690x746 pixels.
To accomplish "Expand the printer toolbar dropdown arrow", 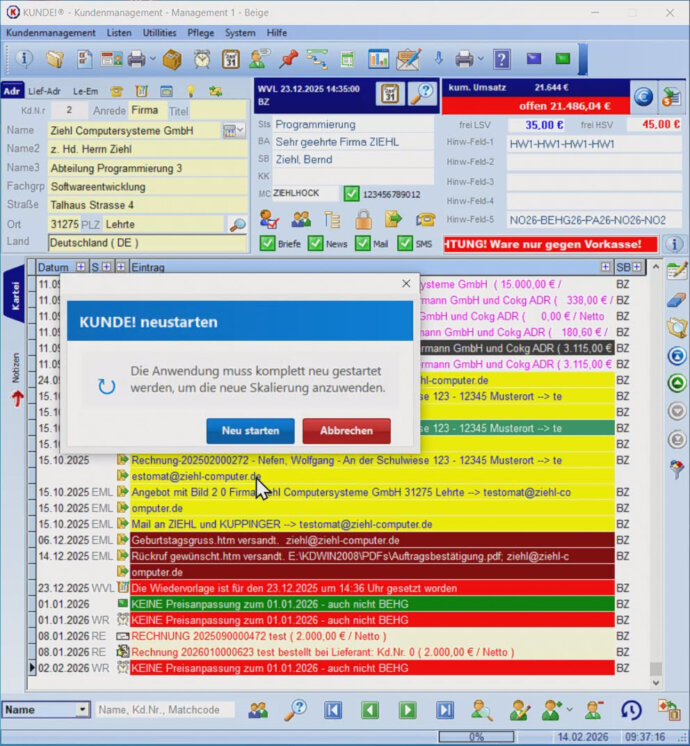I will 152,59.
